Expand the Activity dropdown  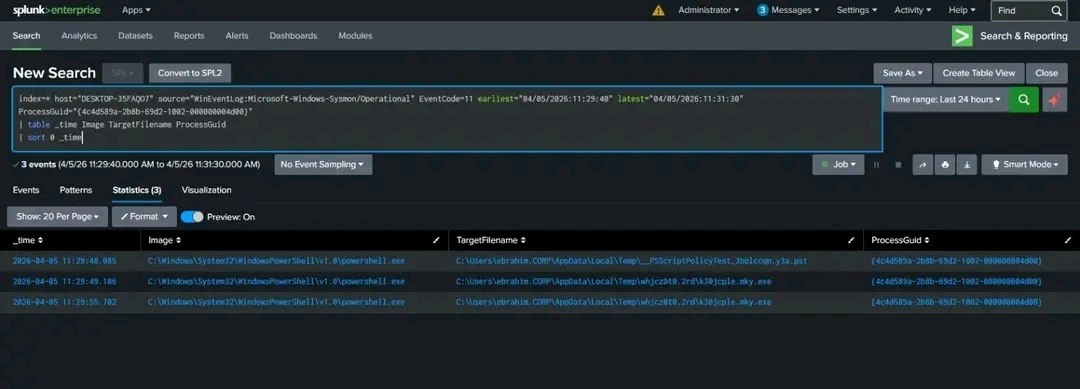pos(913,10)
